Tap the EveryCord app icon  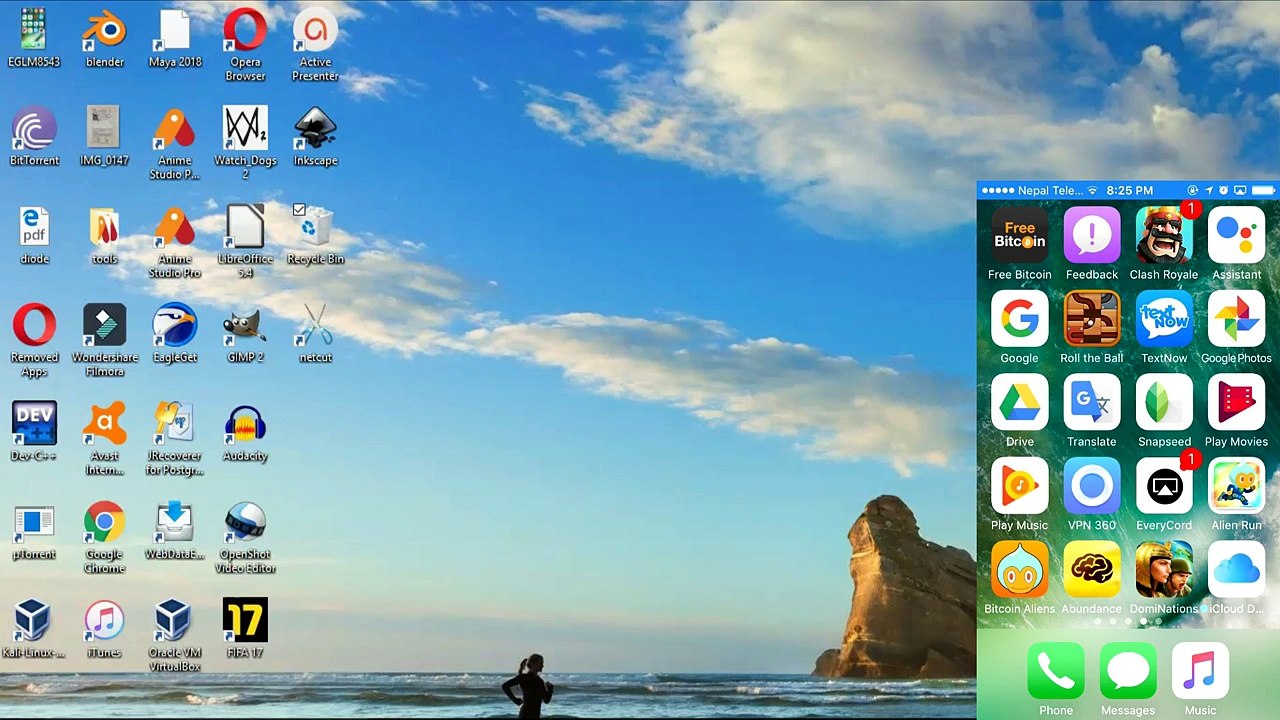click(1164, 487)
